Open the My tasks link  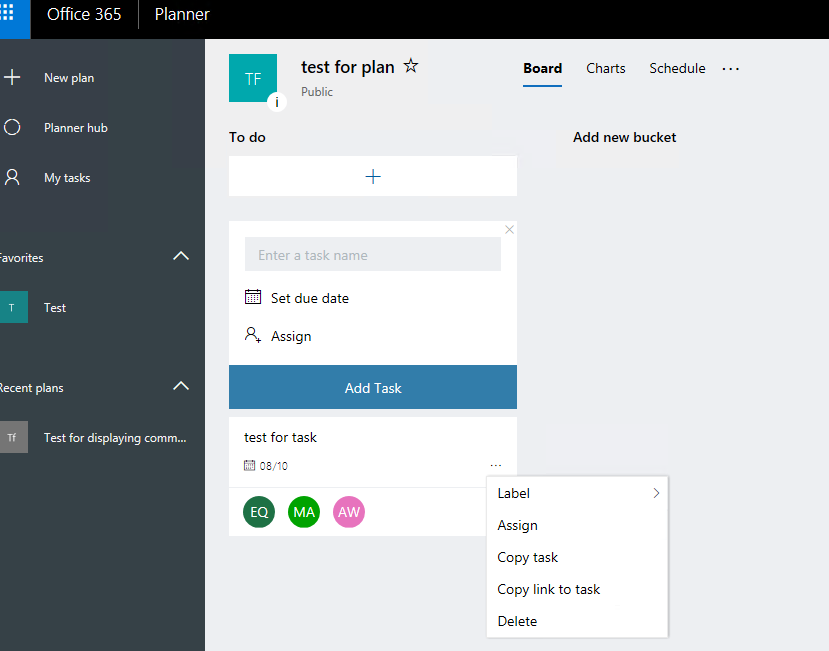pyautogui.click(x=67, y=178)
